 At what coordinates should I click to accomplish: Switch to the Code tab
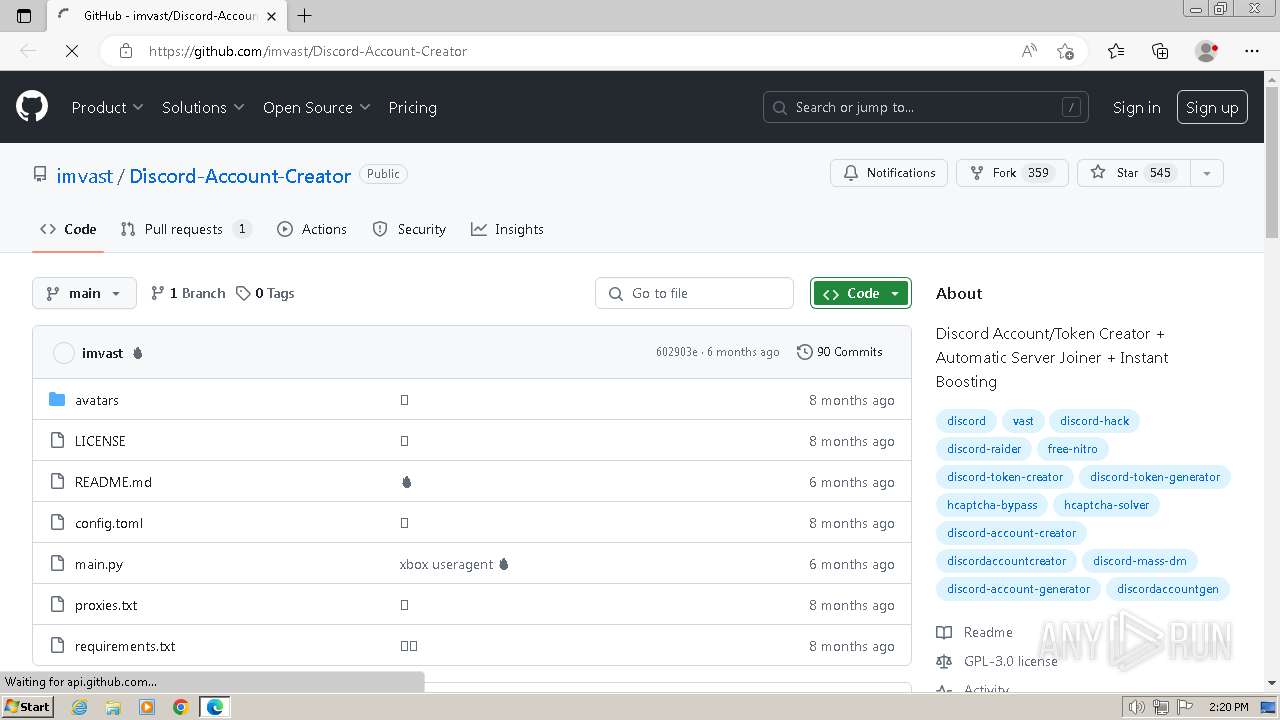click(x=68, y=229)
